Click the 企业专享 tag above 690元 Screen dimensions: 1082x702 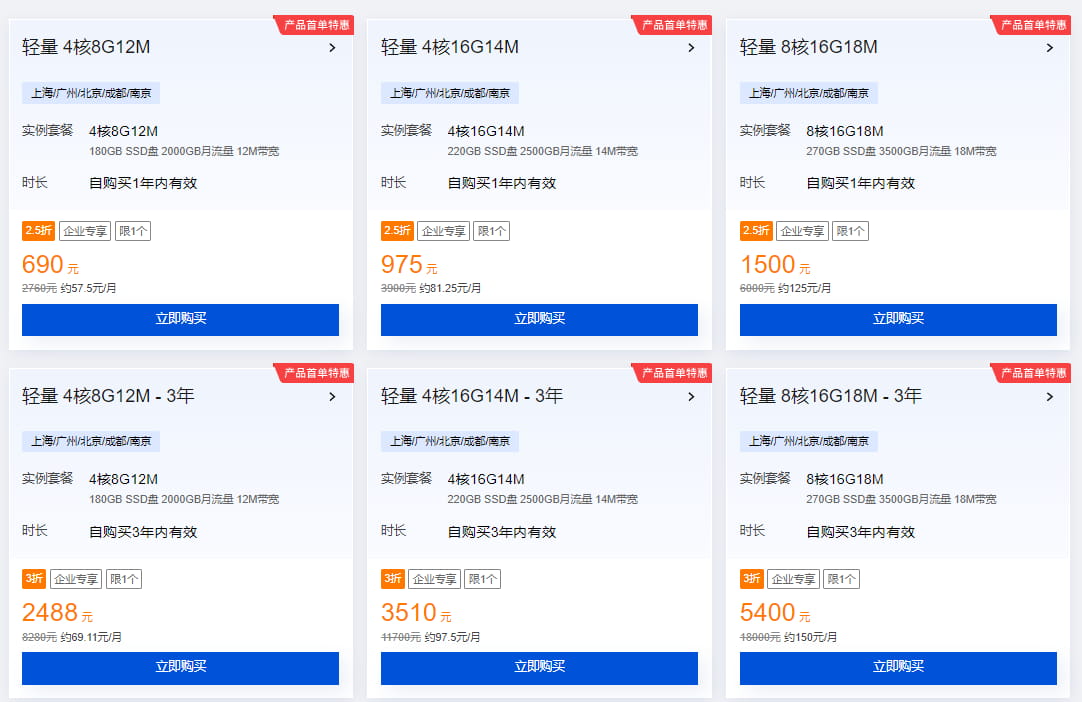[x=85, y=231]
